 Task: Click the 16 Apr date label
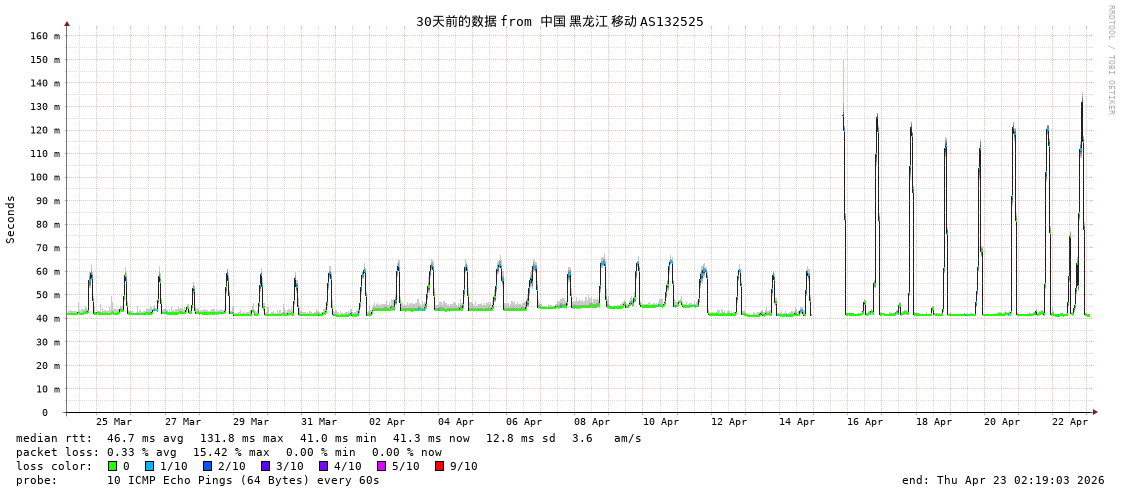(865, 422)
